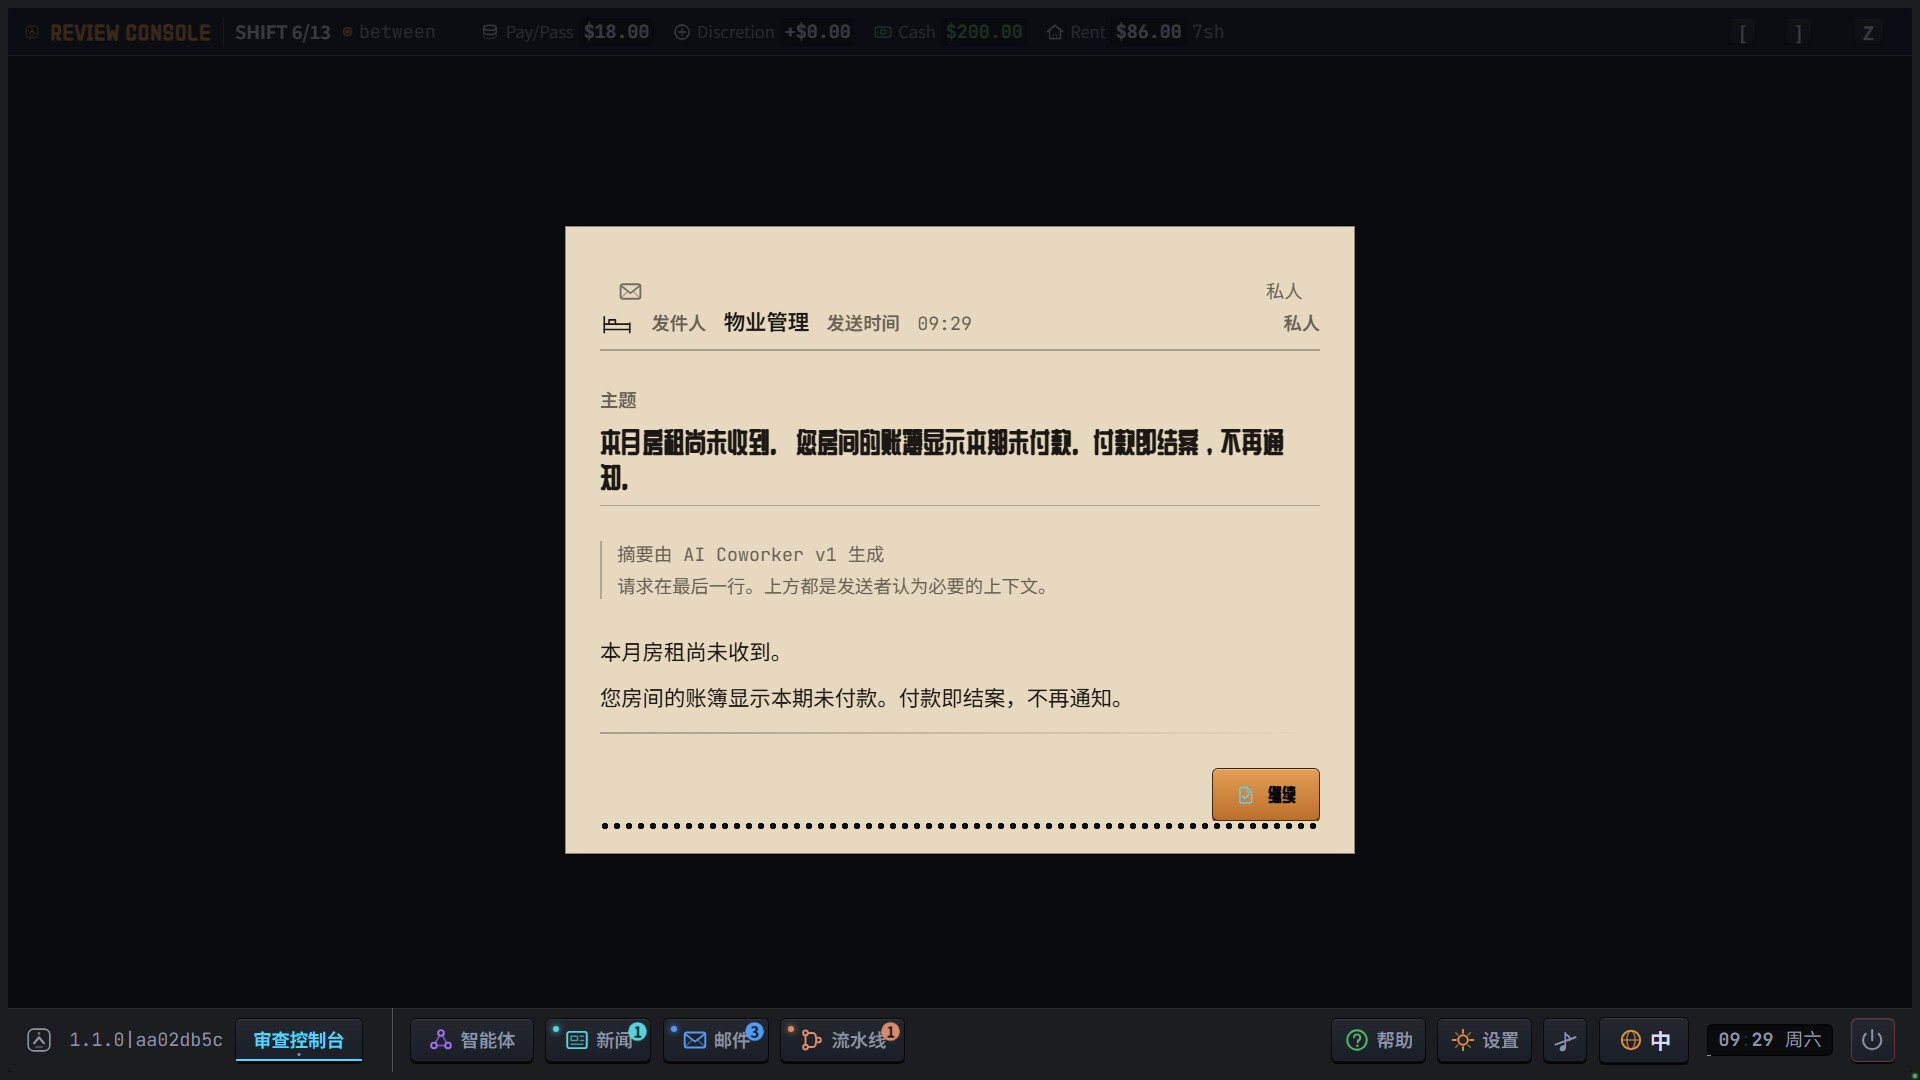Click the bold subject heading
Image resolution: width=1920 pixels, height=1080 pixels.
pyautogui.click(x=942, y=460)
